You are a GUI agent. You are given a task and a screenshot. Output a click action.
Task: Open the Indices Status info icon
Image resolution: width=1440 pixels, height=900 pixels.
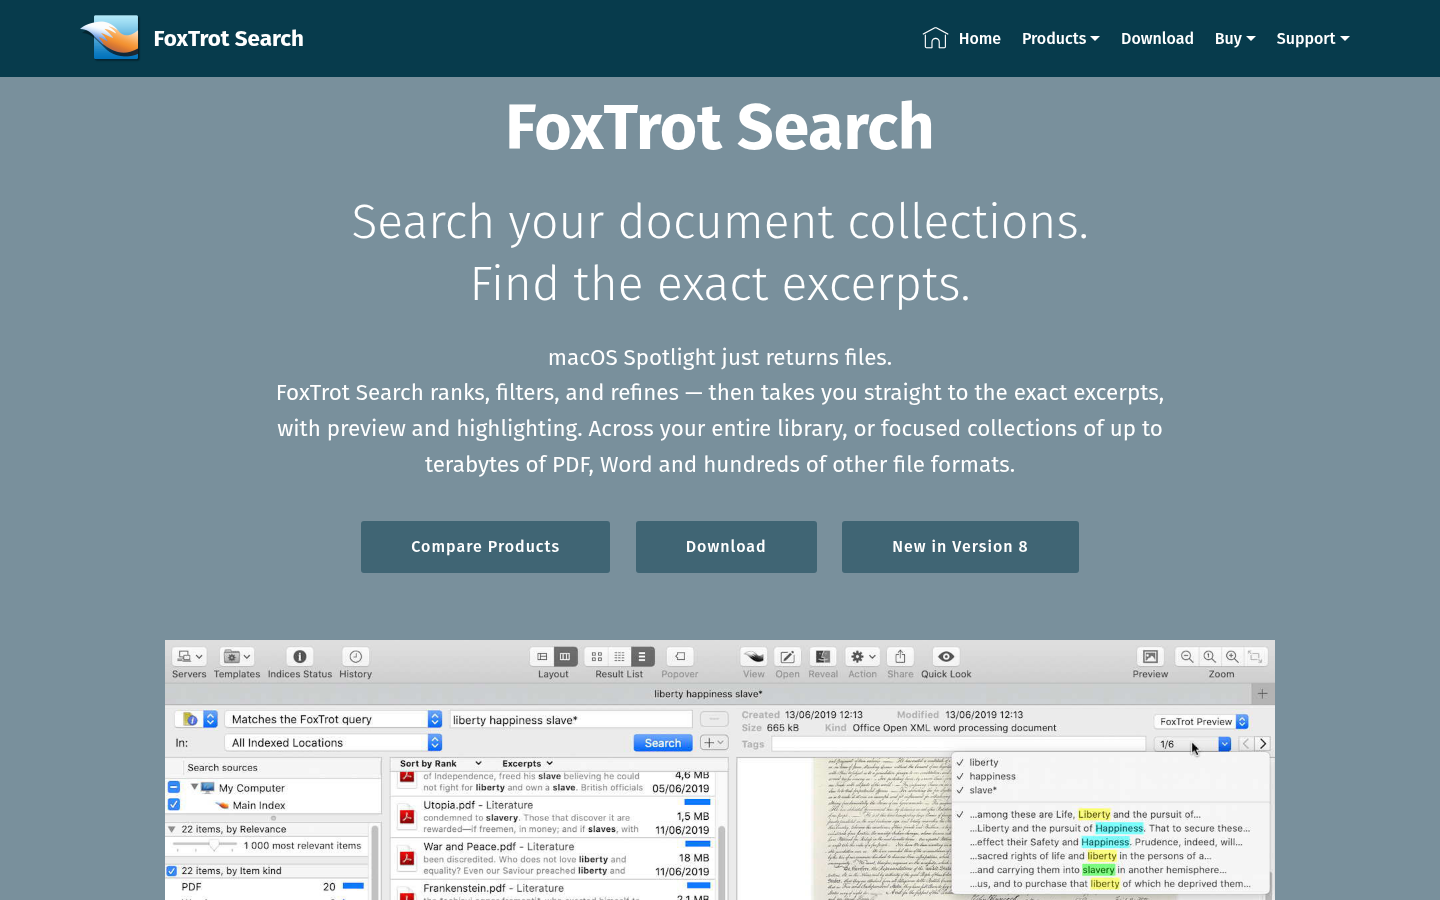click(x=299, y=657)
